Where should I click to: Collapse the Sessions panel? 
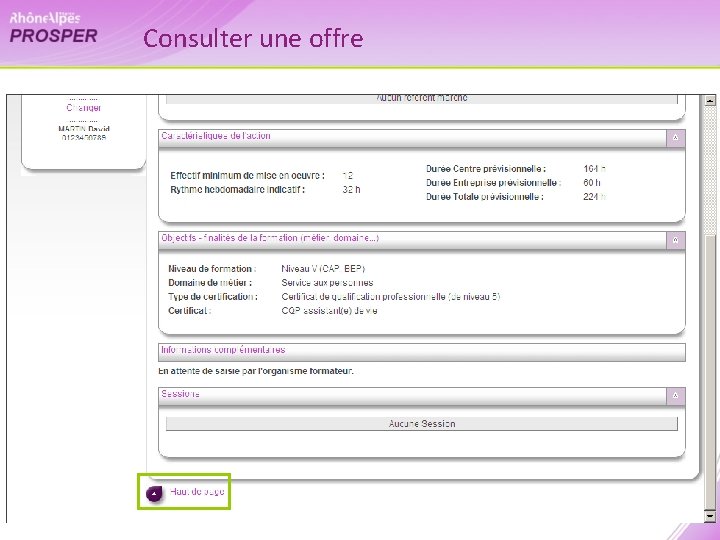coord(675,396)
